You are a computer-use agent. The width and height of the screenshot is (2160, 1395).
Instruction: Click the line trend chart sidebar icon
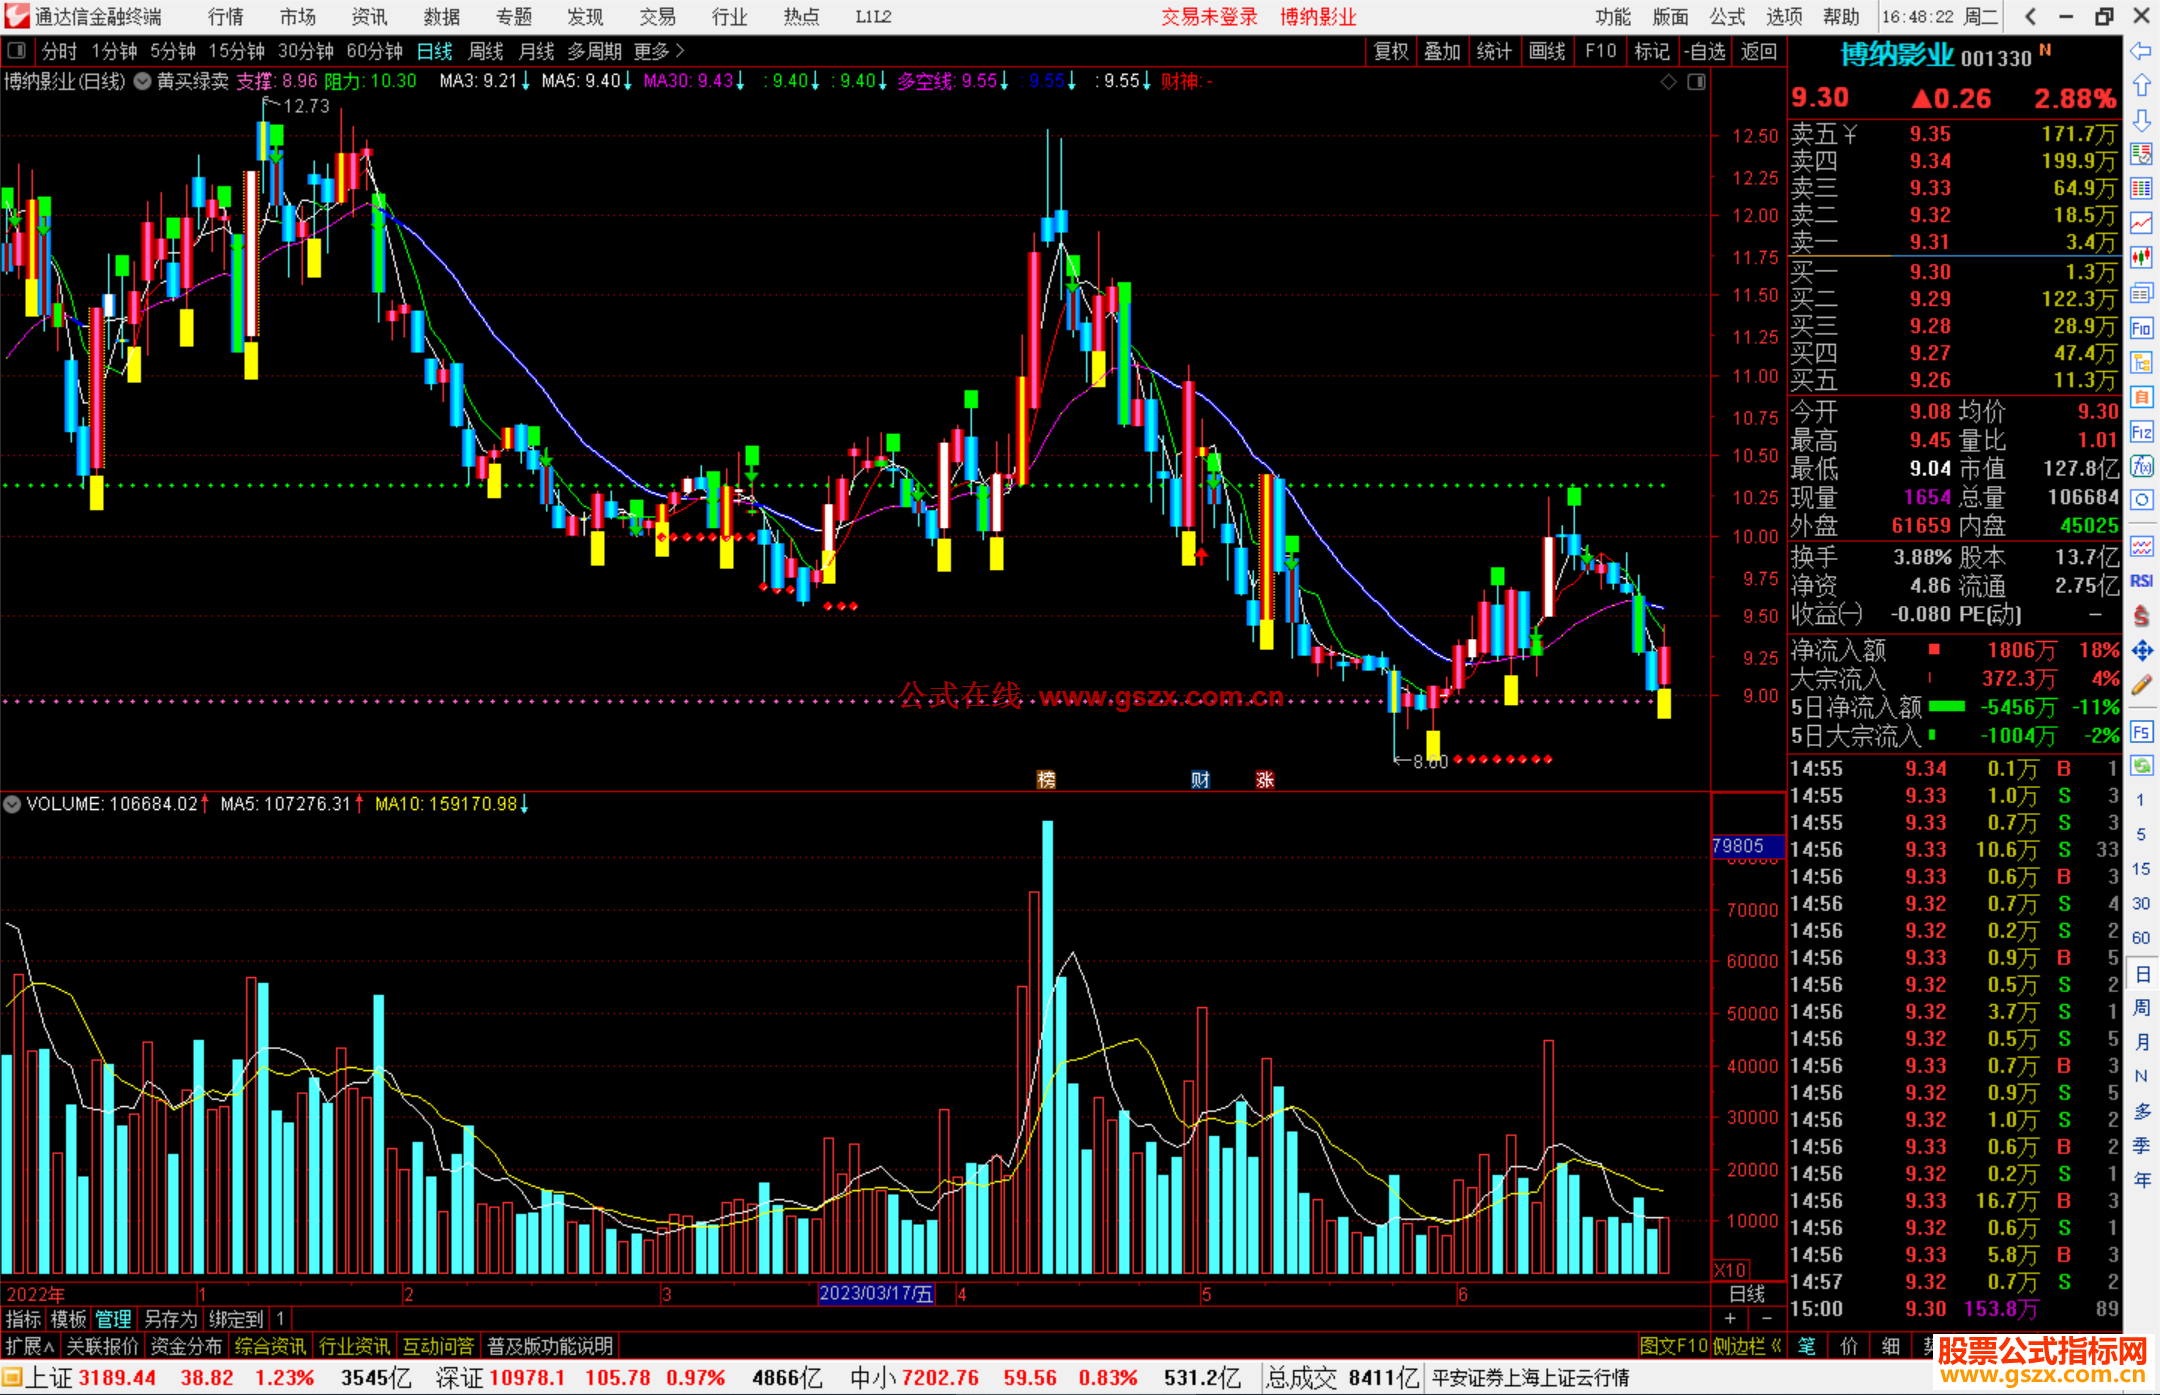2141,223
